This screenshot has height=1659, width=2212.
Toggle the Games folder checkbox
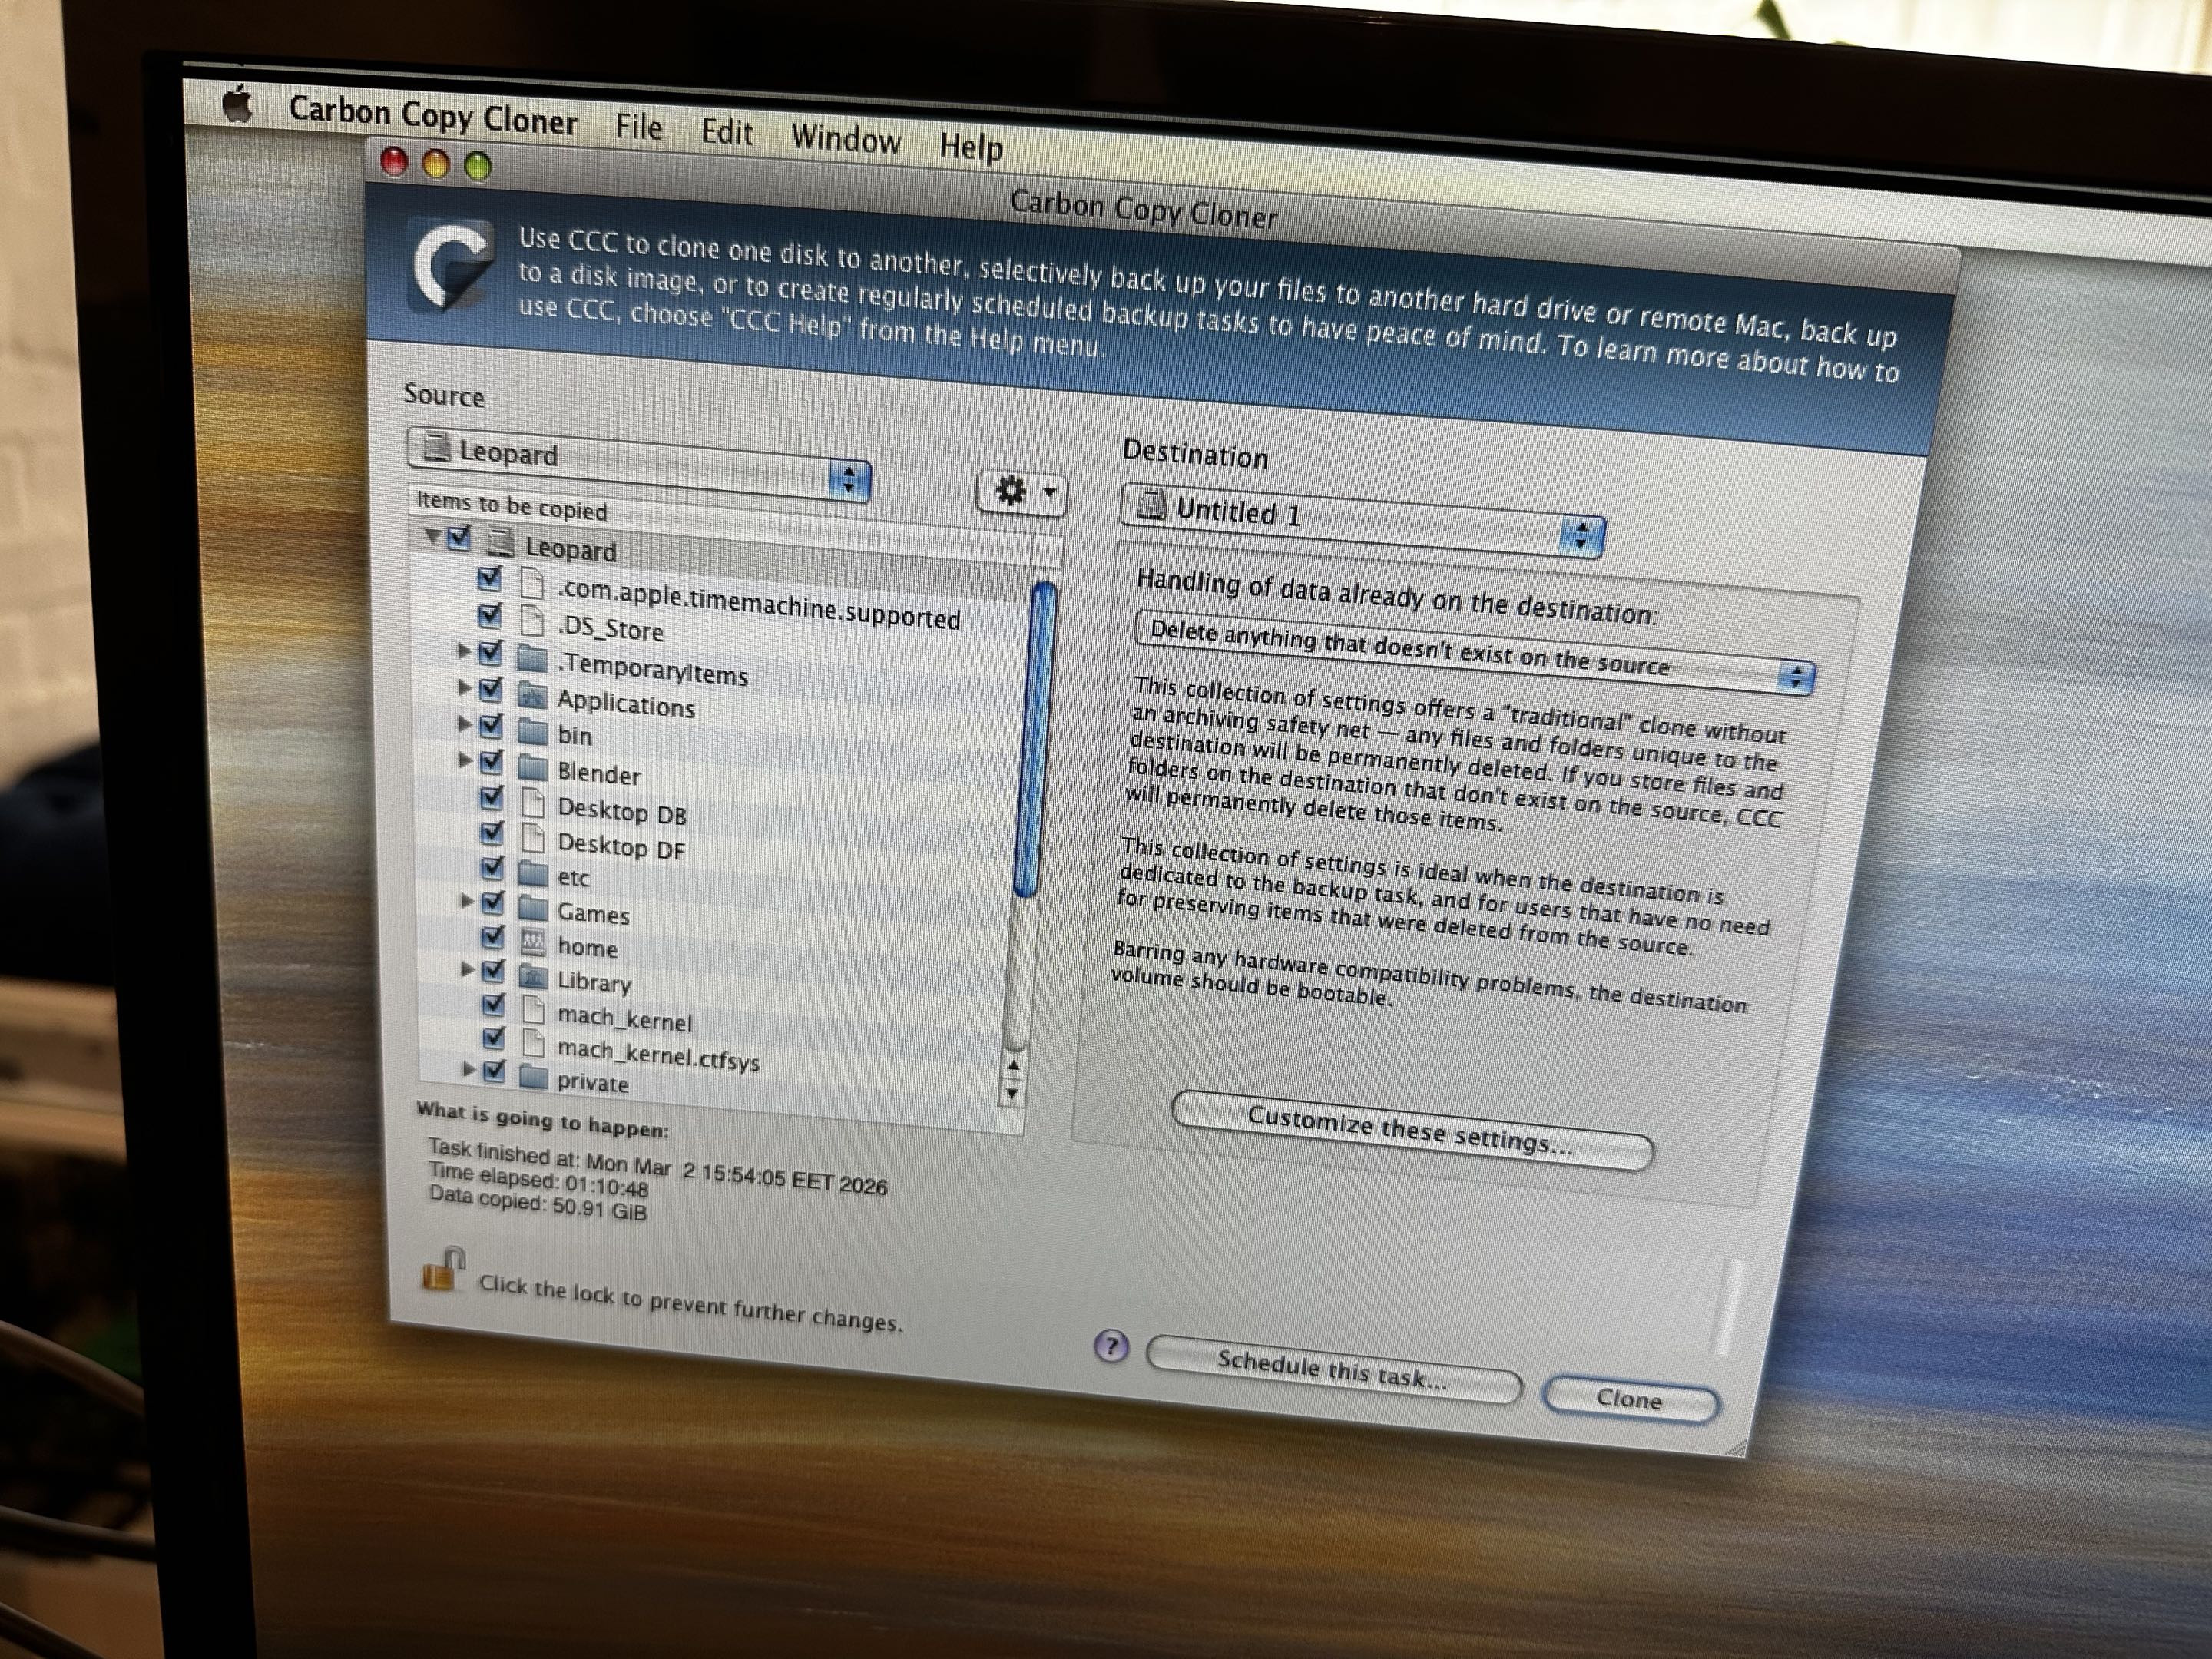[492, 903]
